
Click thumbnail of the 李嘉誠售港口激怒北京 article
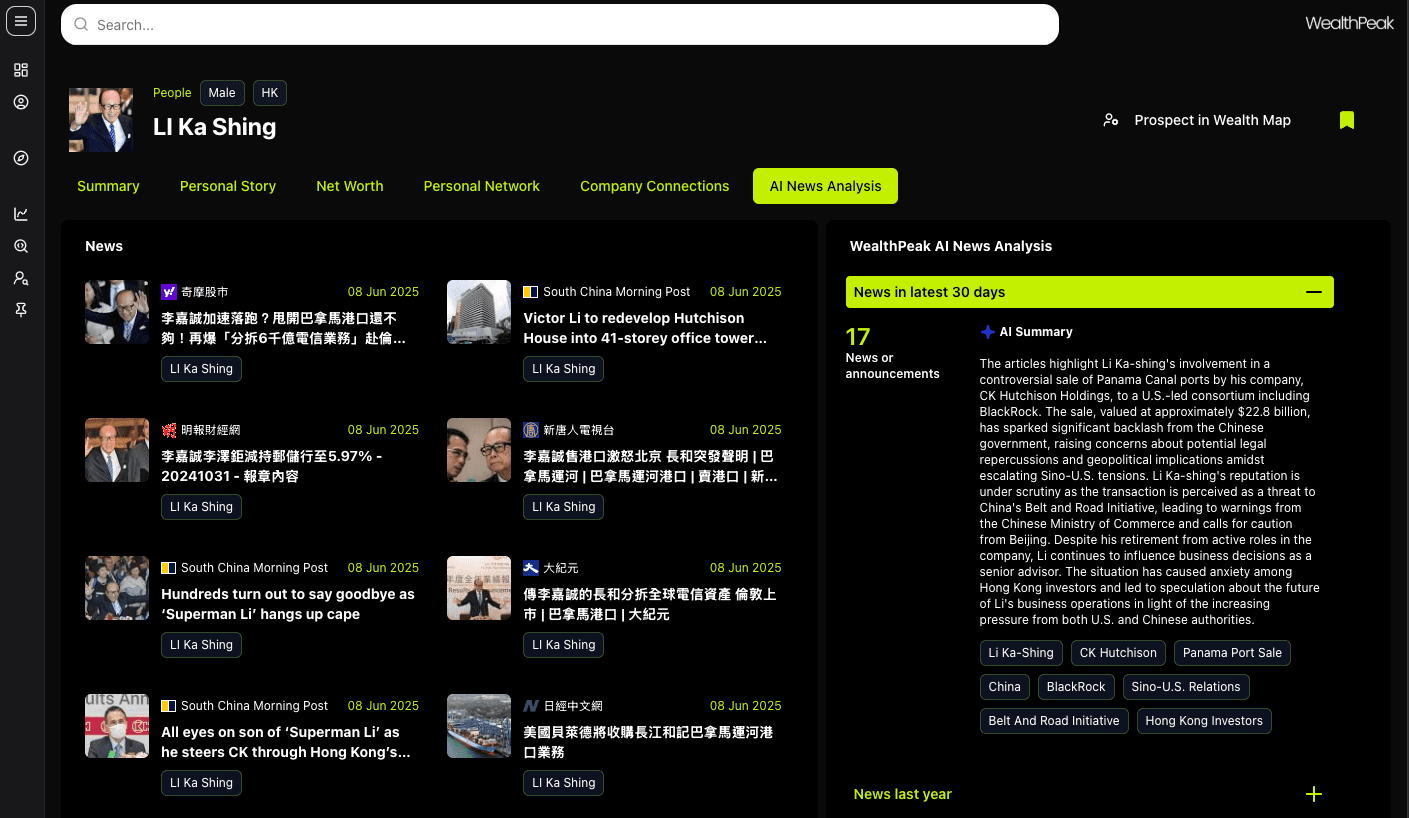click(x=479, y=450)
